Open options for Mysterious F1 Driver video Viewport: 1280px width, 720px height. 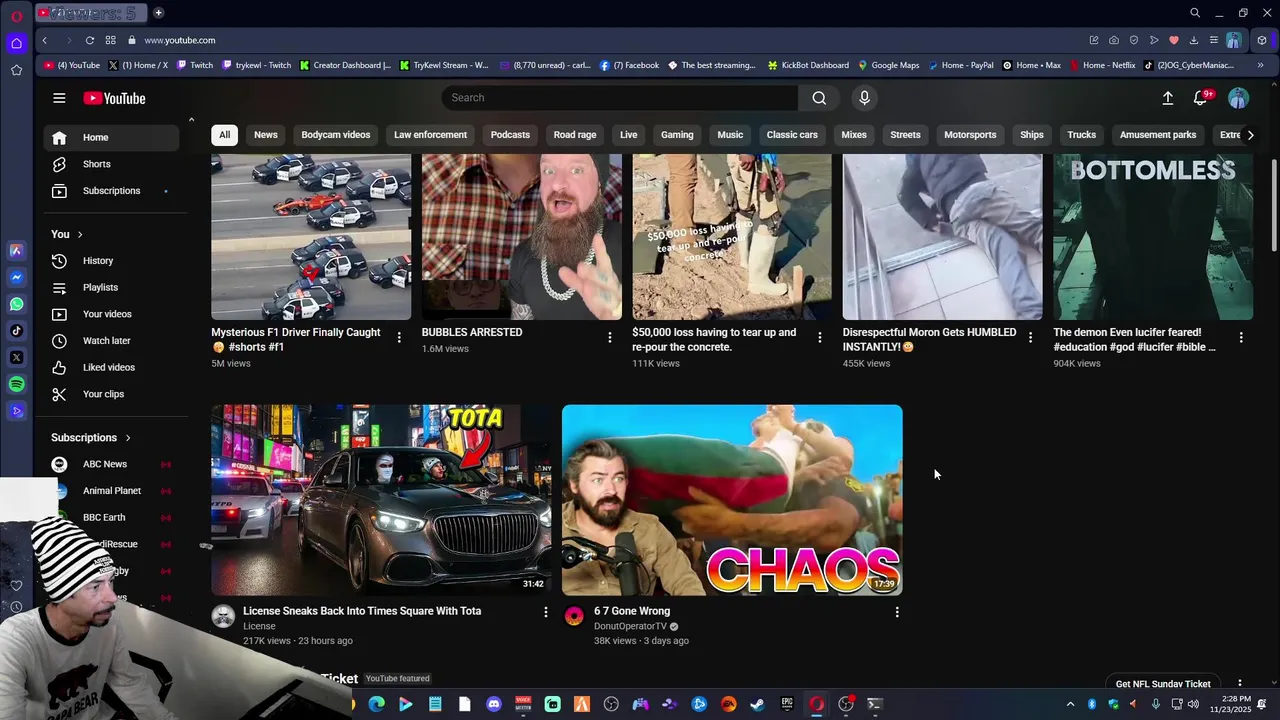(399, 338)
